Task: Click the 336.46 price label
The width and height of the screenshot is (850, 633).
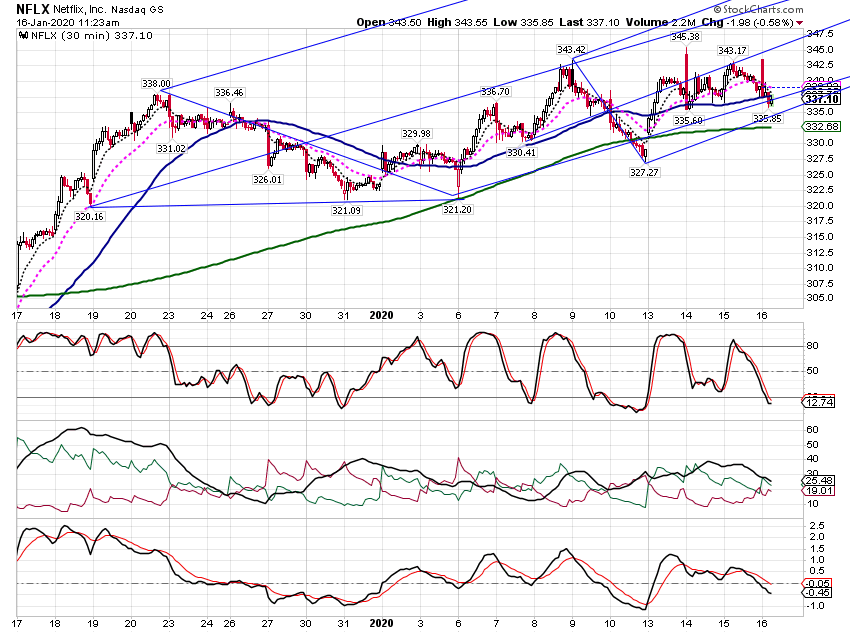Action: click(229, 93)
